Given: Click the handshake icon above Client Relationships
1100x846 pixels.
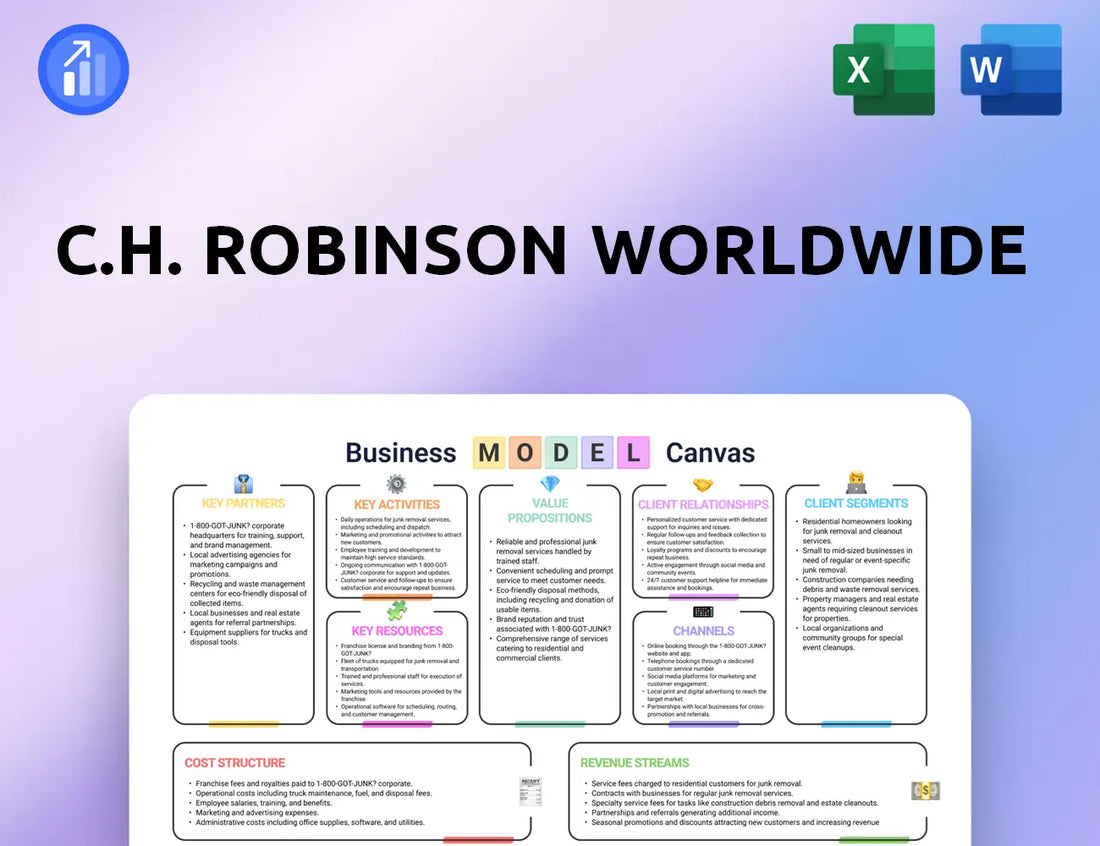Looking at the screenshot, I should (703, 485).
